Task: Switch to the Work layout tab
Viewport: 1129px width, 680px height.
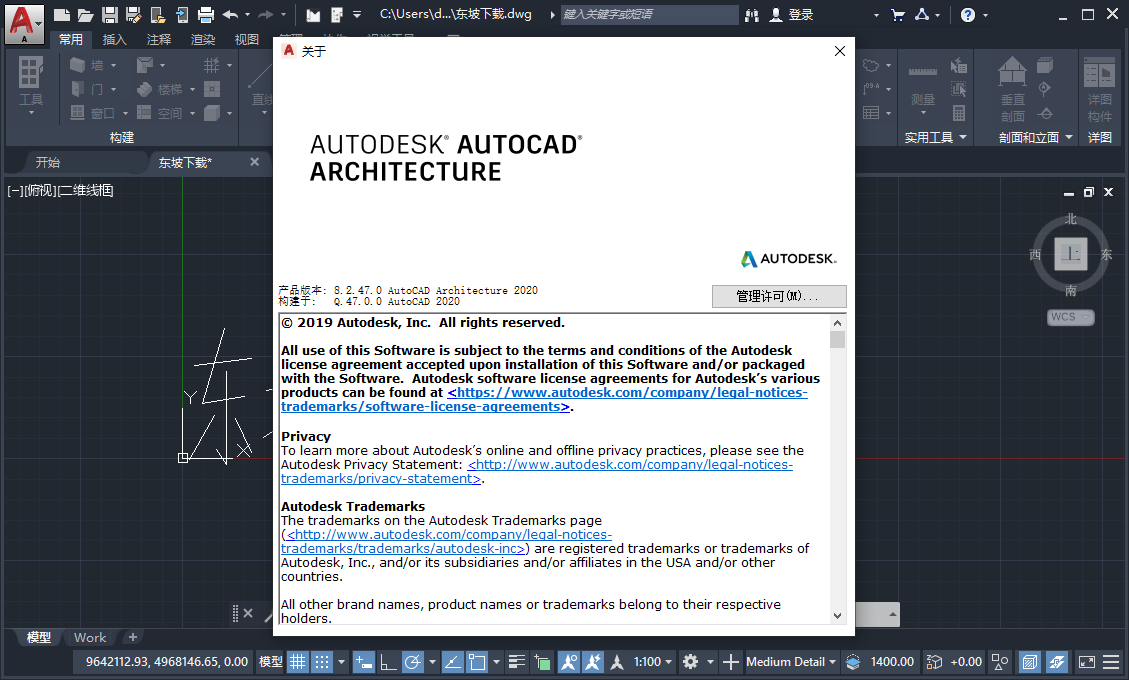Action: pos(90,637)
